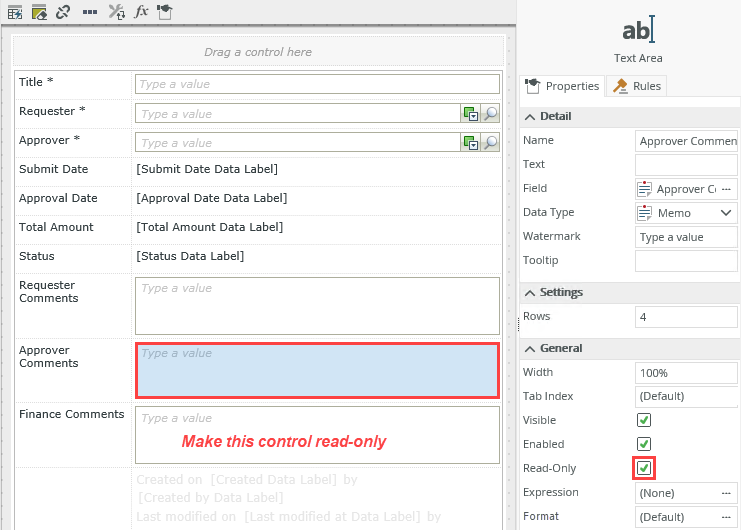
Task: Click the 'Created Data Label' text
Action: click(x=274, y=479)
